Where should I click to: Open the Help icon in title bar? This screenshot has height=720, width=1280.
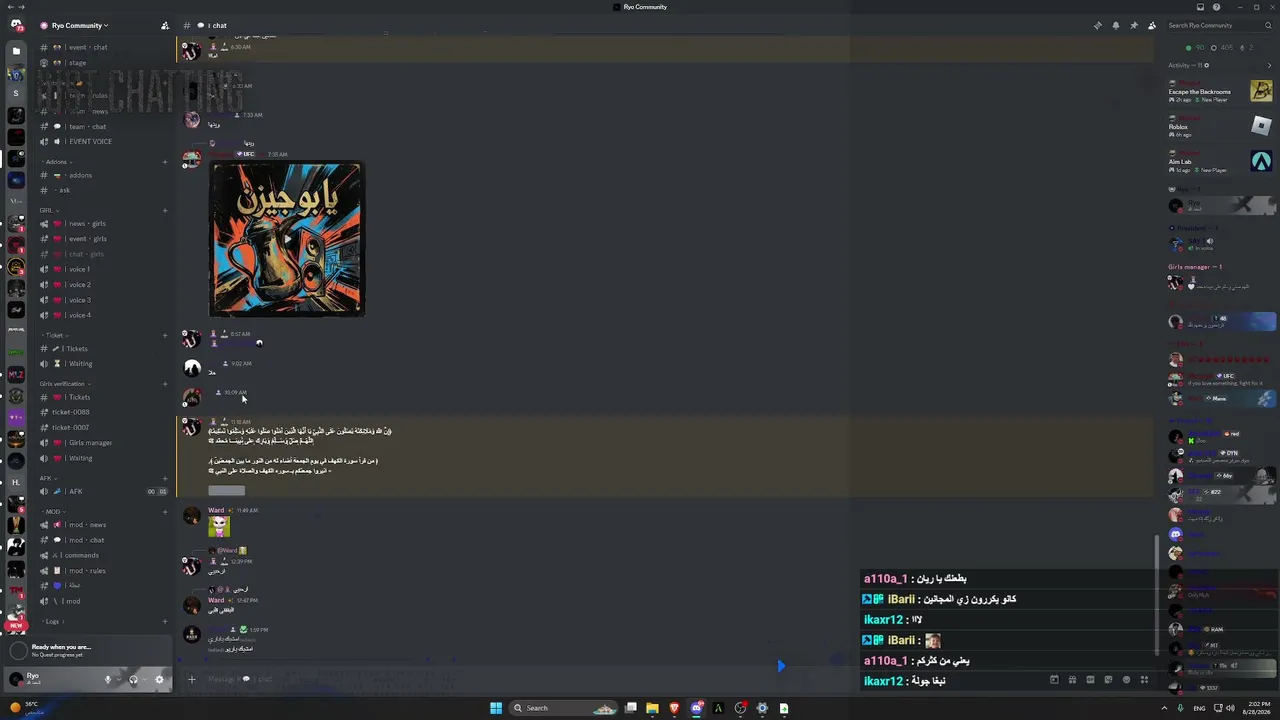1217,7
